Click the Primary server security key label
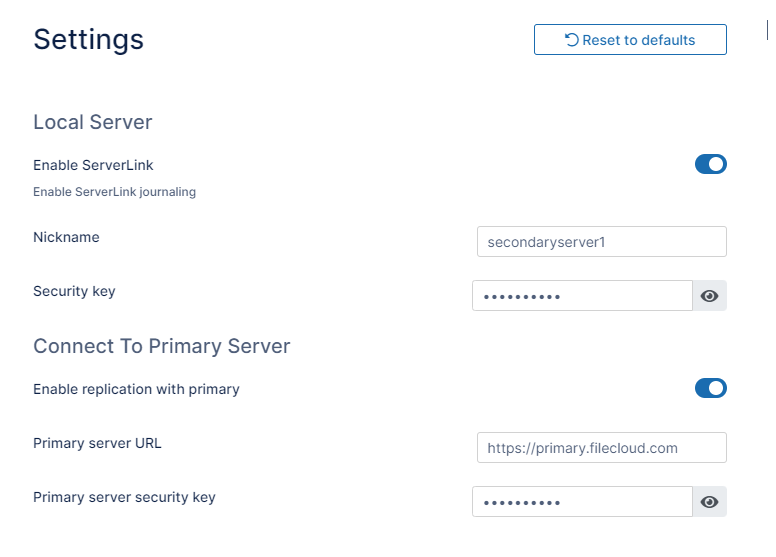The height and width of the screenshot is (557, 776). tap(124, 497)
